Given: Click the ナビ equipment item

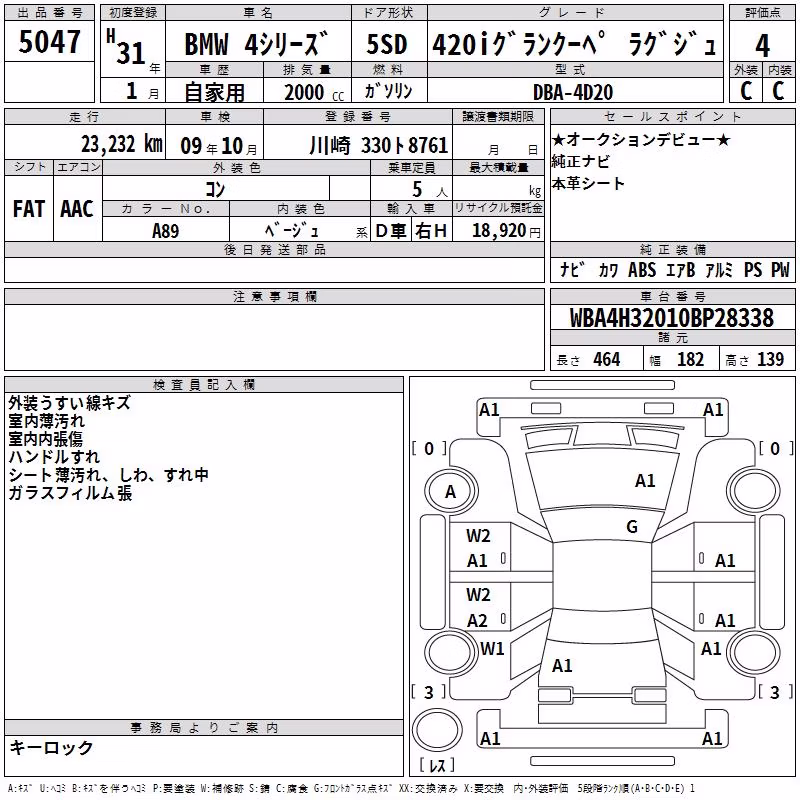Looking at the screenshot, I should 572,270.
